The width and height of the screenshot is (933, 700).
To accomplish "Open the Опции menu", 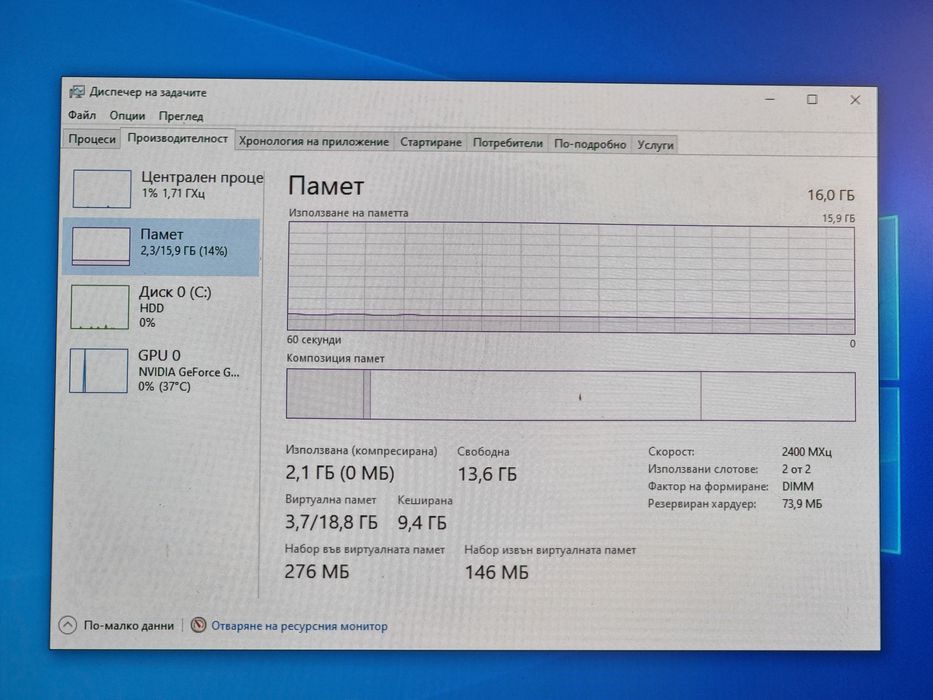I will (x=127, y=115).
